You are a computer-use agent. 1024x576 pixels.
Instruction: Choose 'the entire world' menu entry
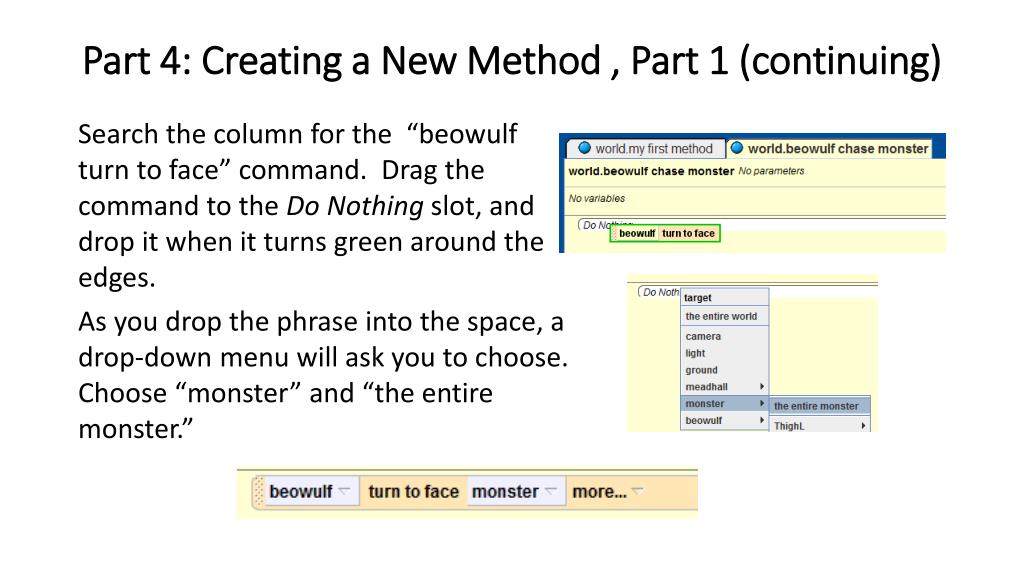724,316
